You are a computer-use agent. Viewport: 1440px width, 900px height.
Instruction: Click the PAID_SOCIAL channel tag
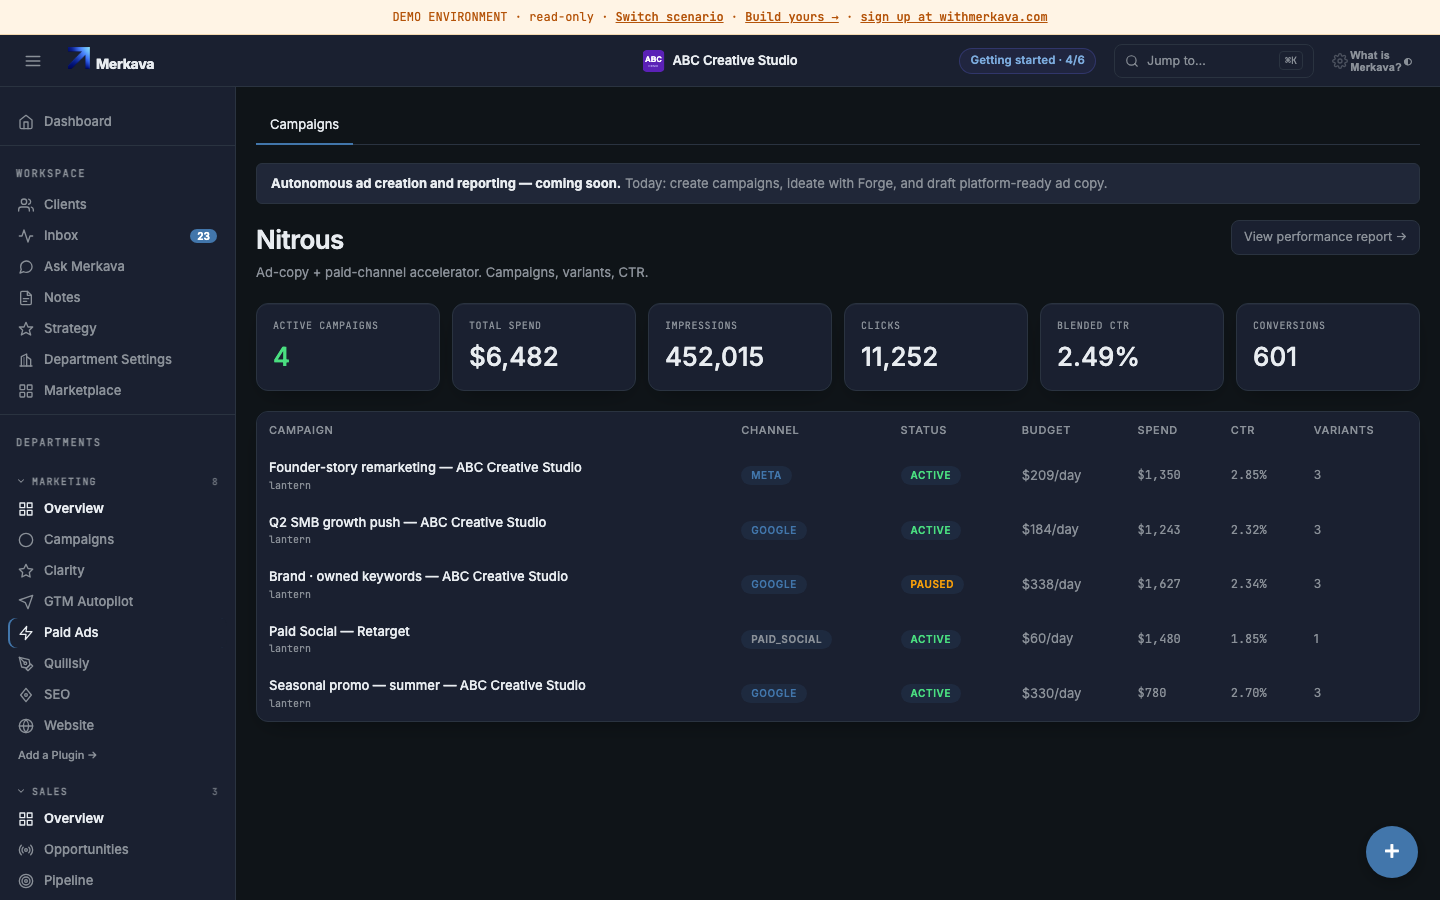click(x=786, y=640)
